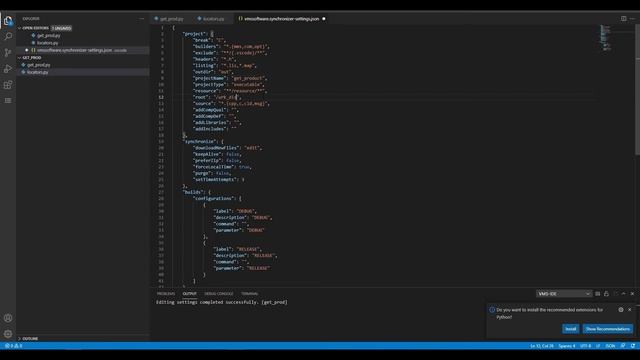
Task: Maximize the panel with the up chevron
Action: click(x=623, y=294)
